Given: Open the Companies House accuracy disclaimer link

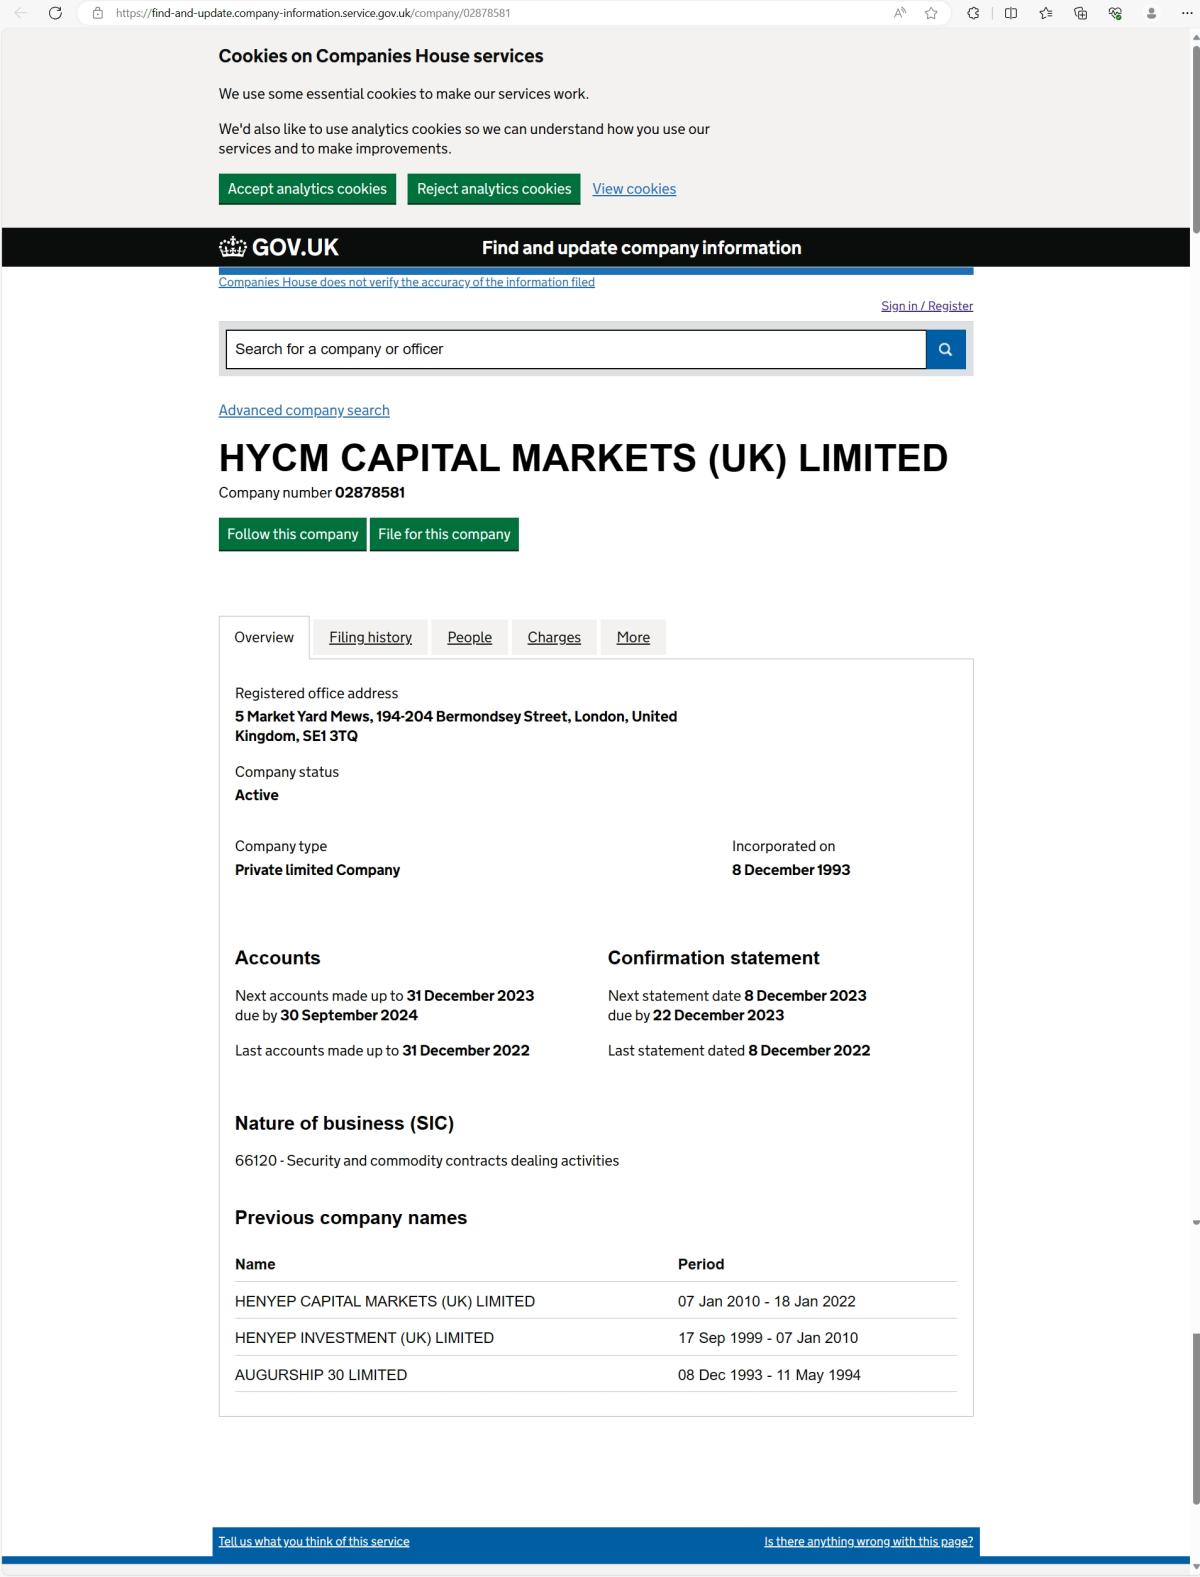Looking at the screenshot, I should (407, 282).
